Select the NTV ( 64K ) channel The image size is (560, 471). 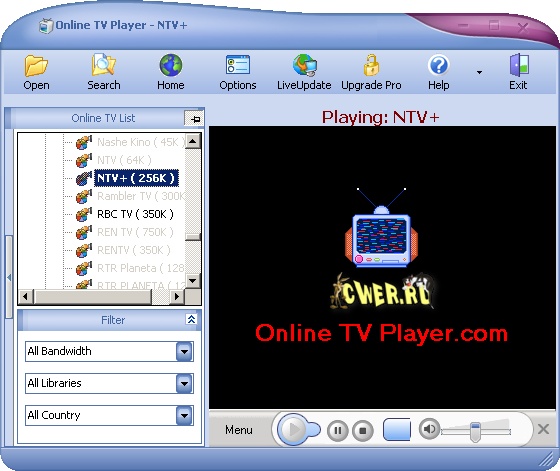124,160
